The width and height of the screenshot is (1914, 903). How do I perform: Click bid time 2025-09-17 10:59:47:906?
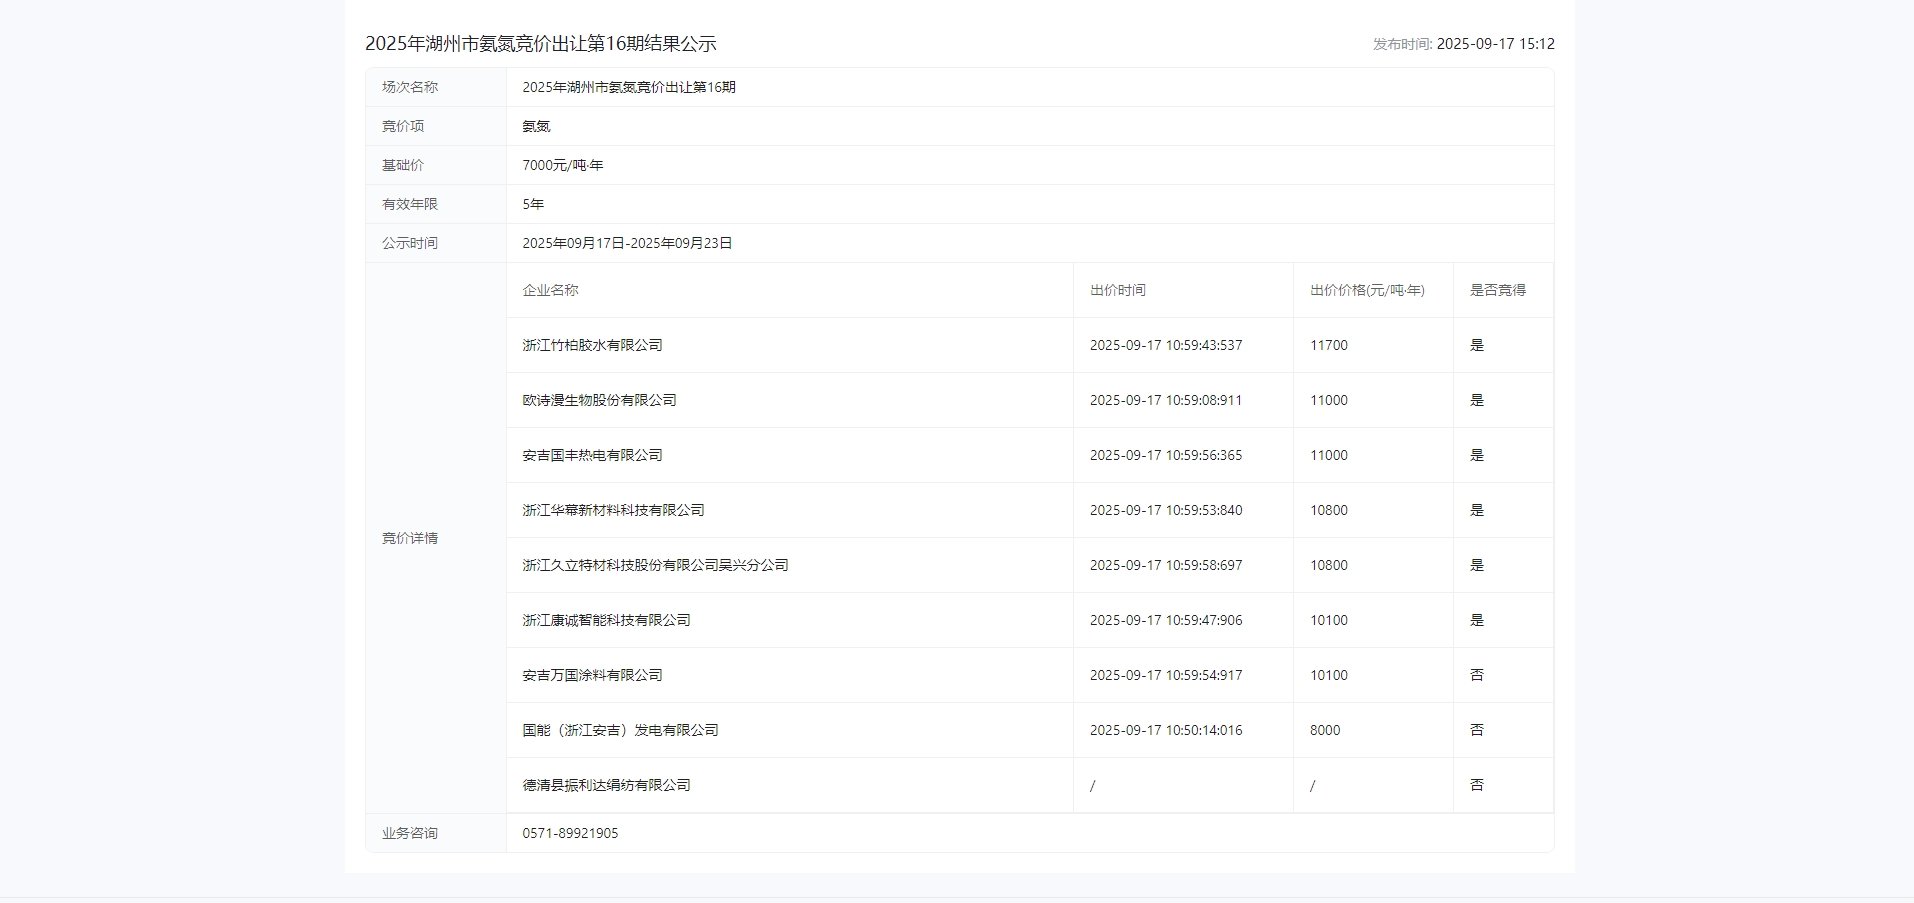point(1165,620)
